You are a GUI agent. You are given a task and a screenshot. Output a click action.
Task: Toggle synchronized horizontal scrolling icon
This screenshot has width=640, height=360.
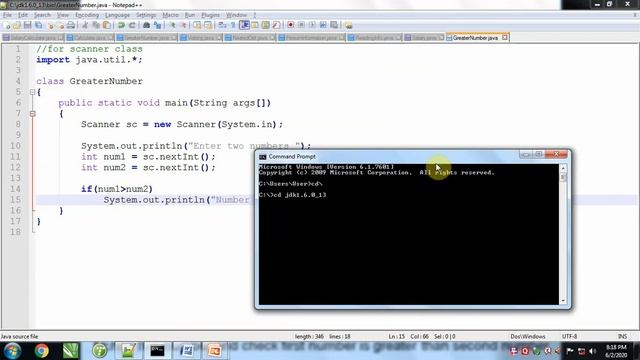click(x=208, y=25)
